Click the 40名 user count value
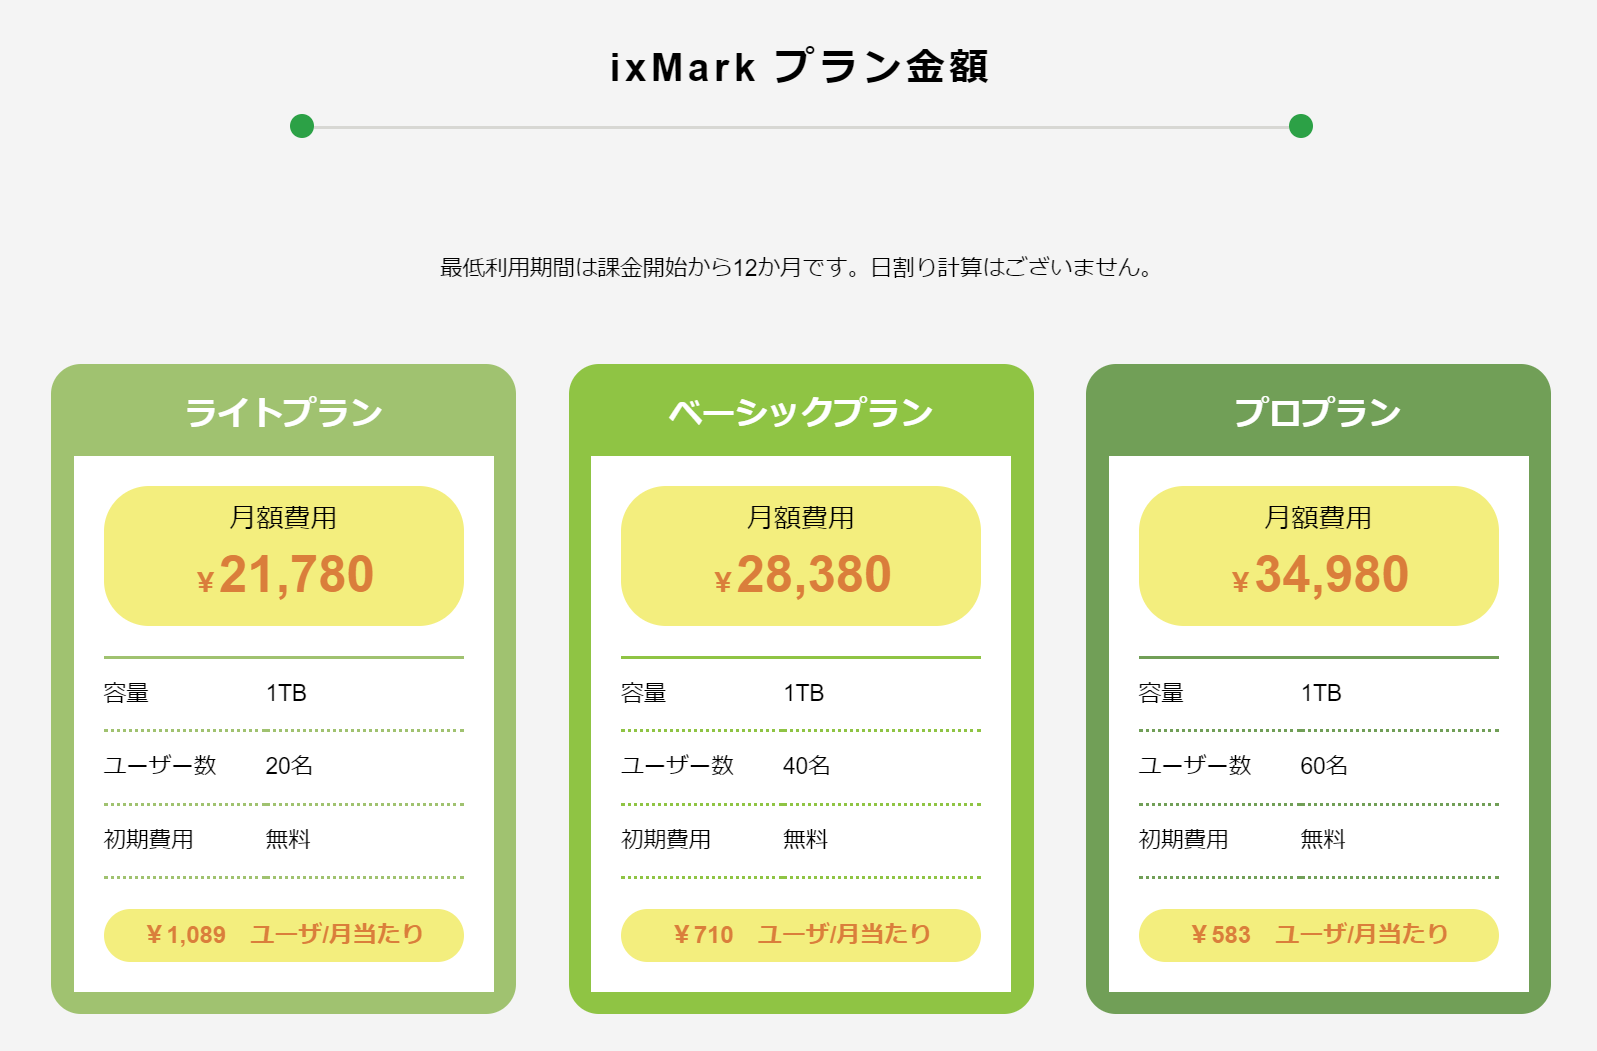 tap(806, 766)
